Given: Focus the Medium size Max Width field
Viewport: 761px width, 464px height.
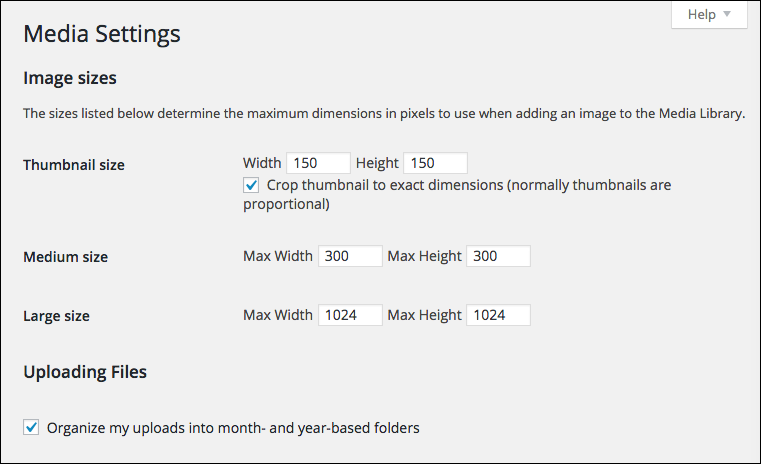Looking at the screenshot, I should (350, 256).
